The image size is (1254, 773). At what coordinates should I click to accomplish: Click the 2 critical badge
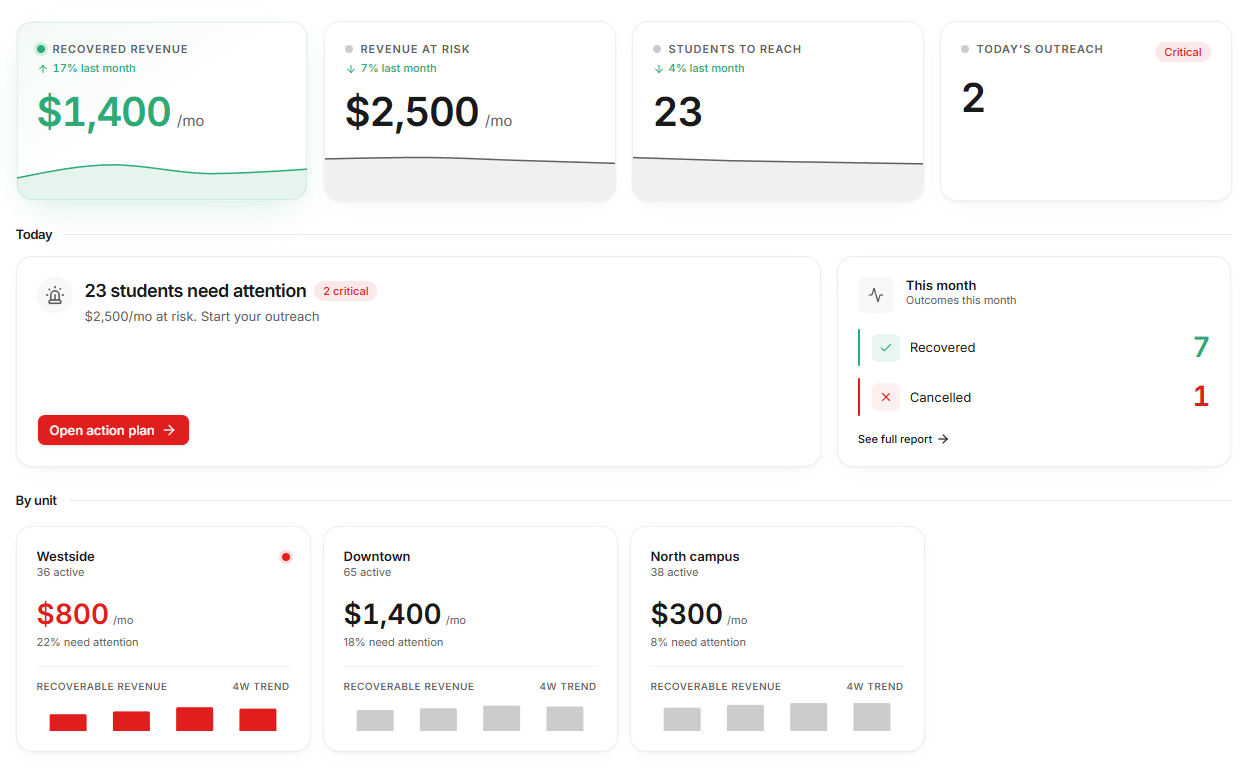(x=345, y=291)
